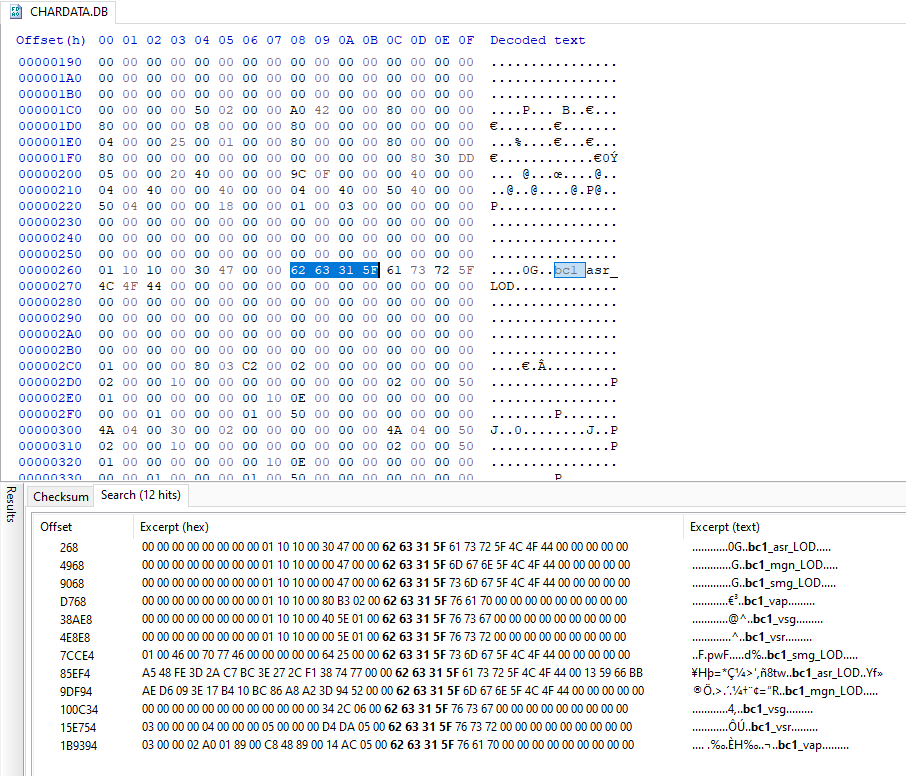Pick the last search hit at offset 1B9394

(x=79, y=745)
